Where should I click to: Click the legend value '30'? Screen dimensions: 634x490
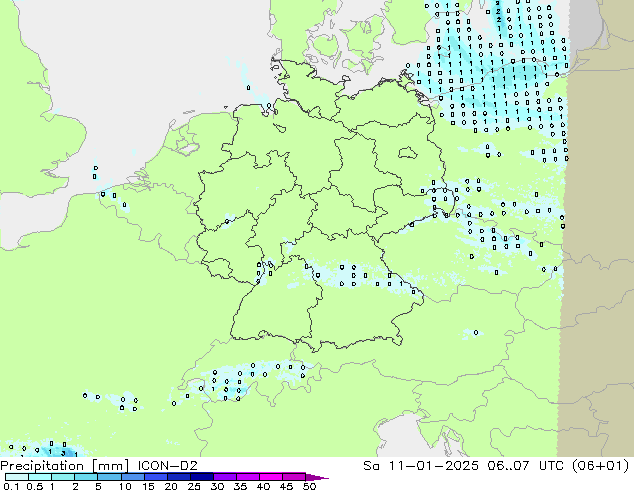click(217, 486)
